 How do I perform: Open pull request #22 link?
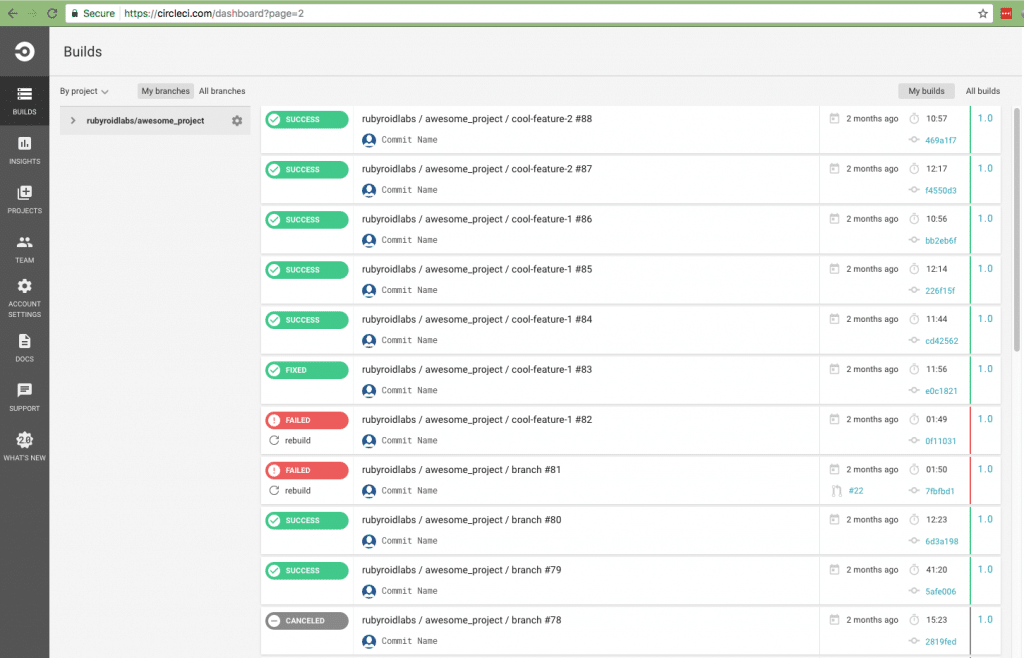pos(855,491)
